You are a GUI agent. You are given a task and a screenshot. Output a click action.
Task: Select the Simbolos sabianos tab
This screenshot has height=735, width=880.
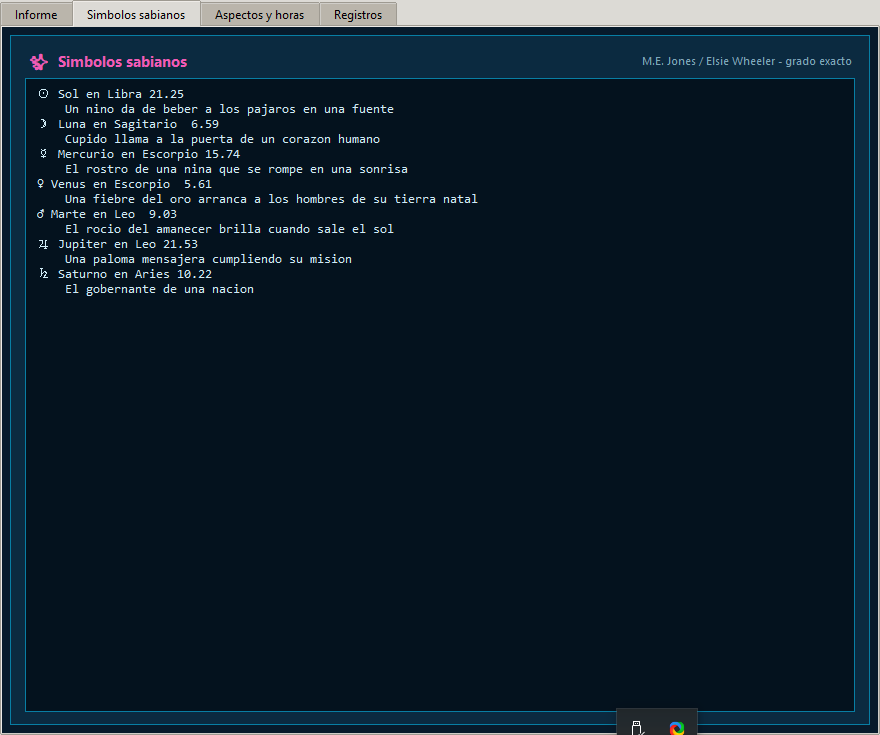pos(136,14)
